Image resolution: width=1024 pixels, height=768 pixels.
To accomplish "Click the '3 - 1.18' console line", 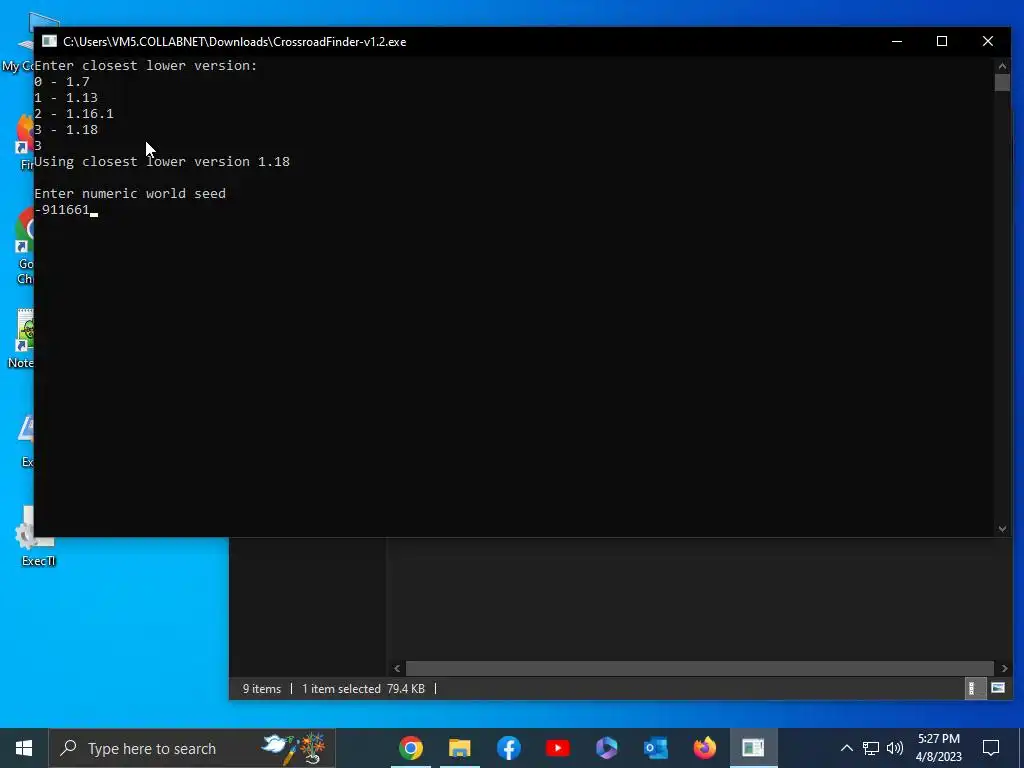I will click(x=66, y=129).
